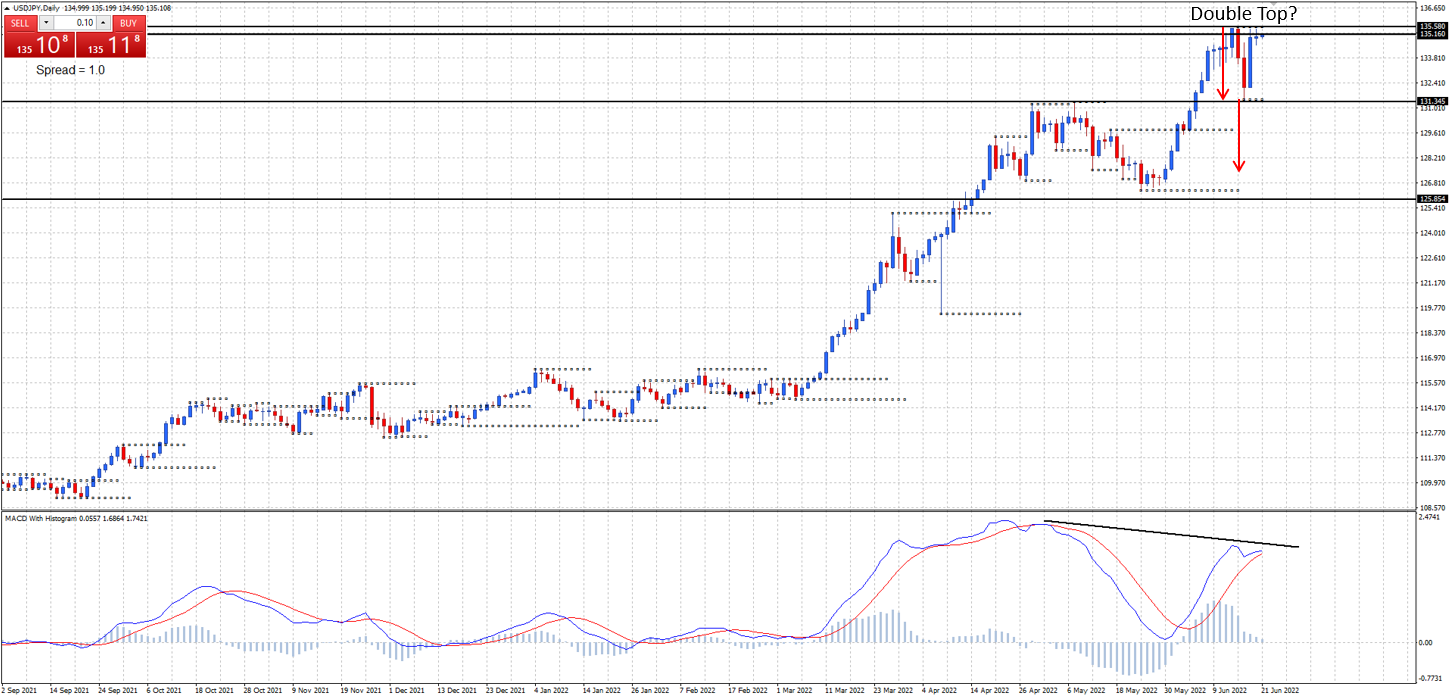This screenshot has width=1450, height=696.
Task: Click the 21 Jun 2022 date label
Action: coord(1271,690)
